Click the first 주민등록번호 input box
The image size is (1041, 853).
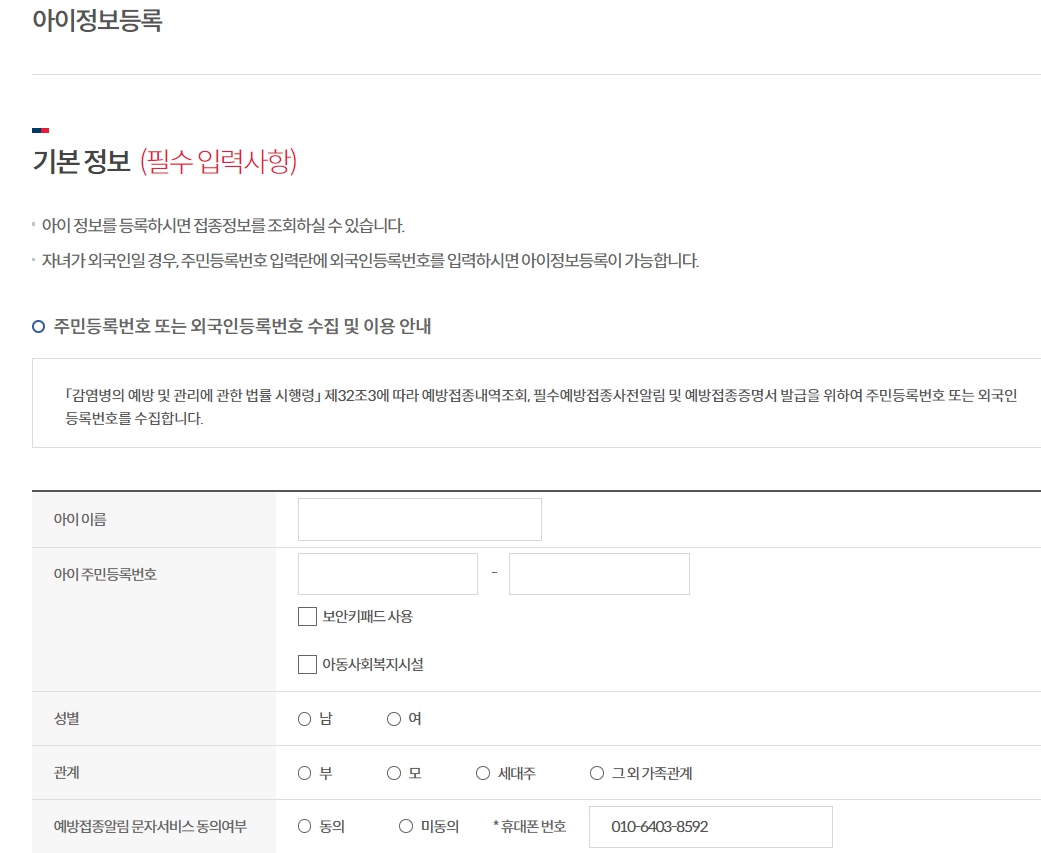(387, 573)
